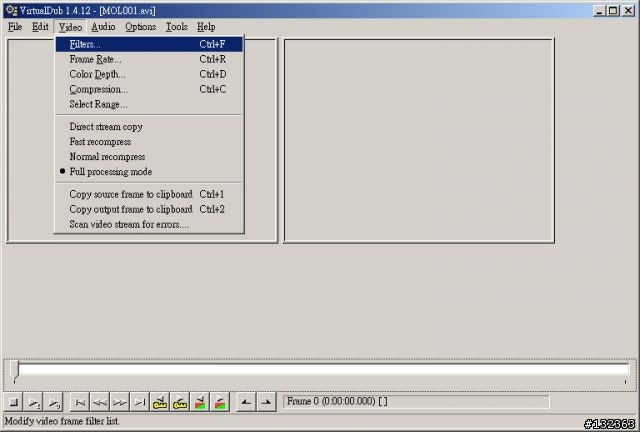Close the open Video menu
Viewport: 640px width, 432px height.
click(x=70, y=27)
